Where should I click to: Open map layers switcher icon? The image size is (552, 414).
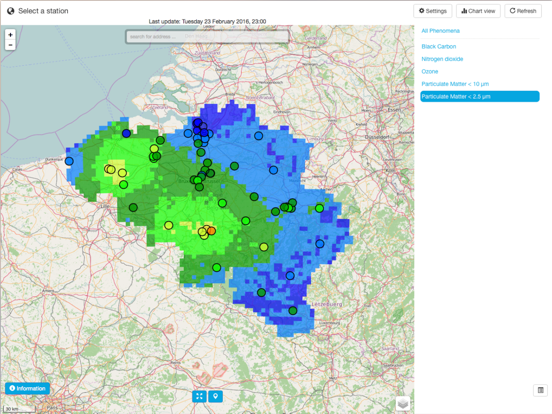(x=403, y=403)
